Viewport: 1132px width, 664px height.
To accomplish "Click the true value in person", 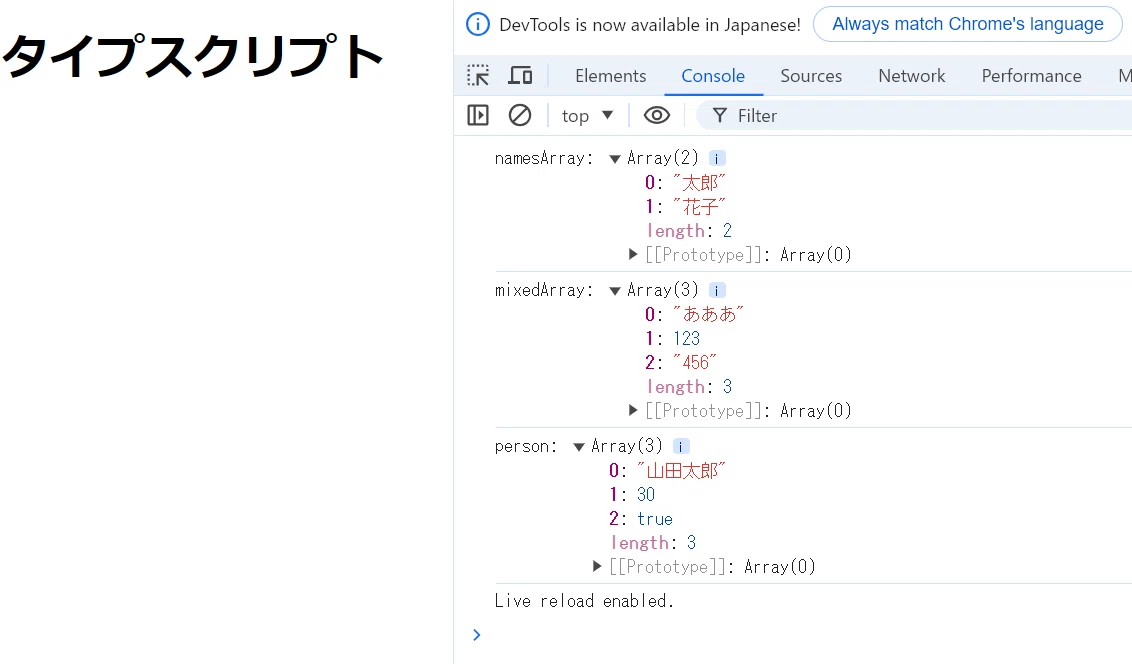I will click(x=655, y=519).
